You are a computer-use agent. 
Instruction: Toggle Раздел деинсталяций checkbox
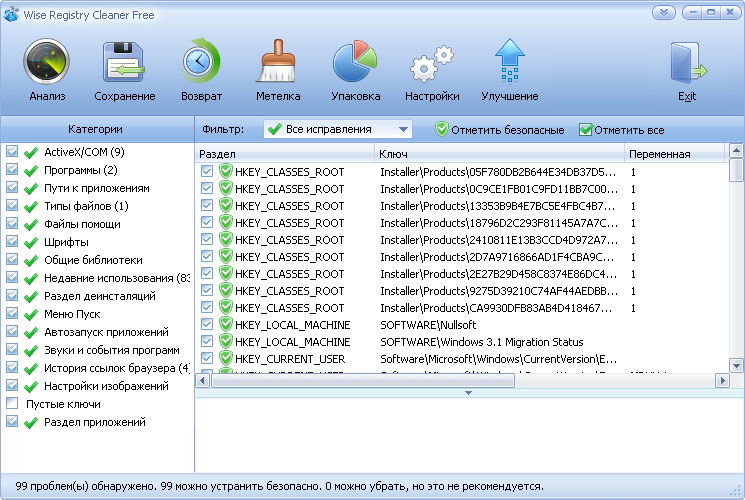pyautogui.click(x=12, y=296)
